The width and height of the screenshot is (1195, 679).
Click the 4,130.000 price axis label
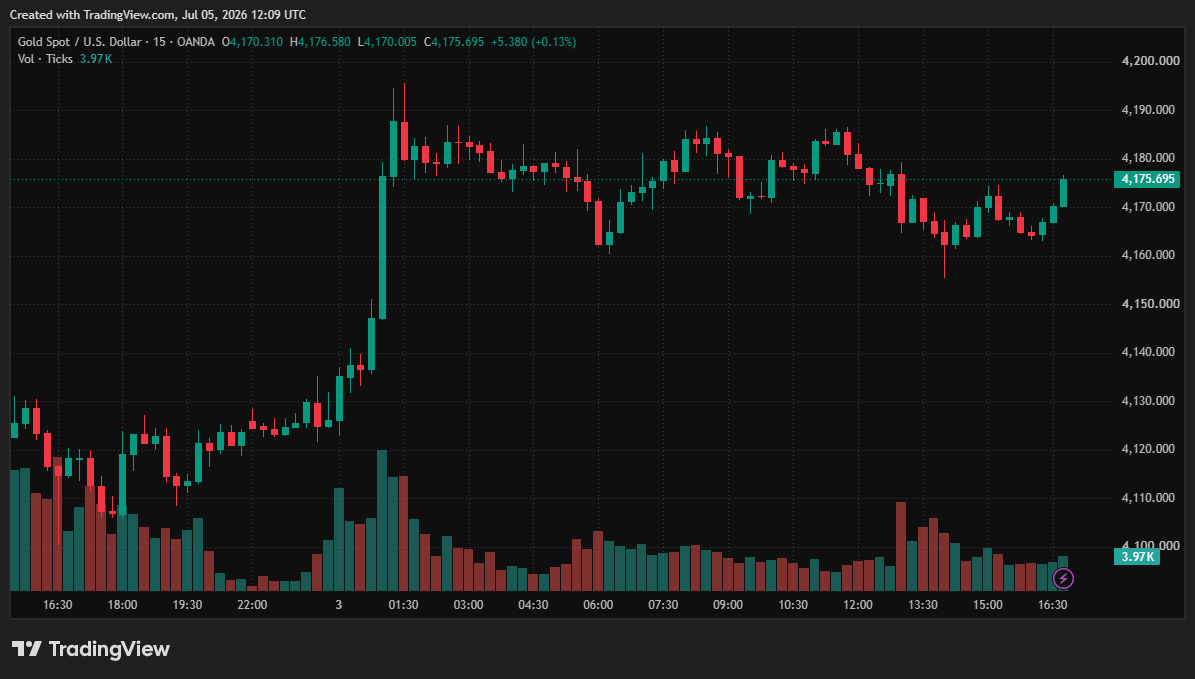tap(1148, 400)
